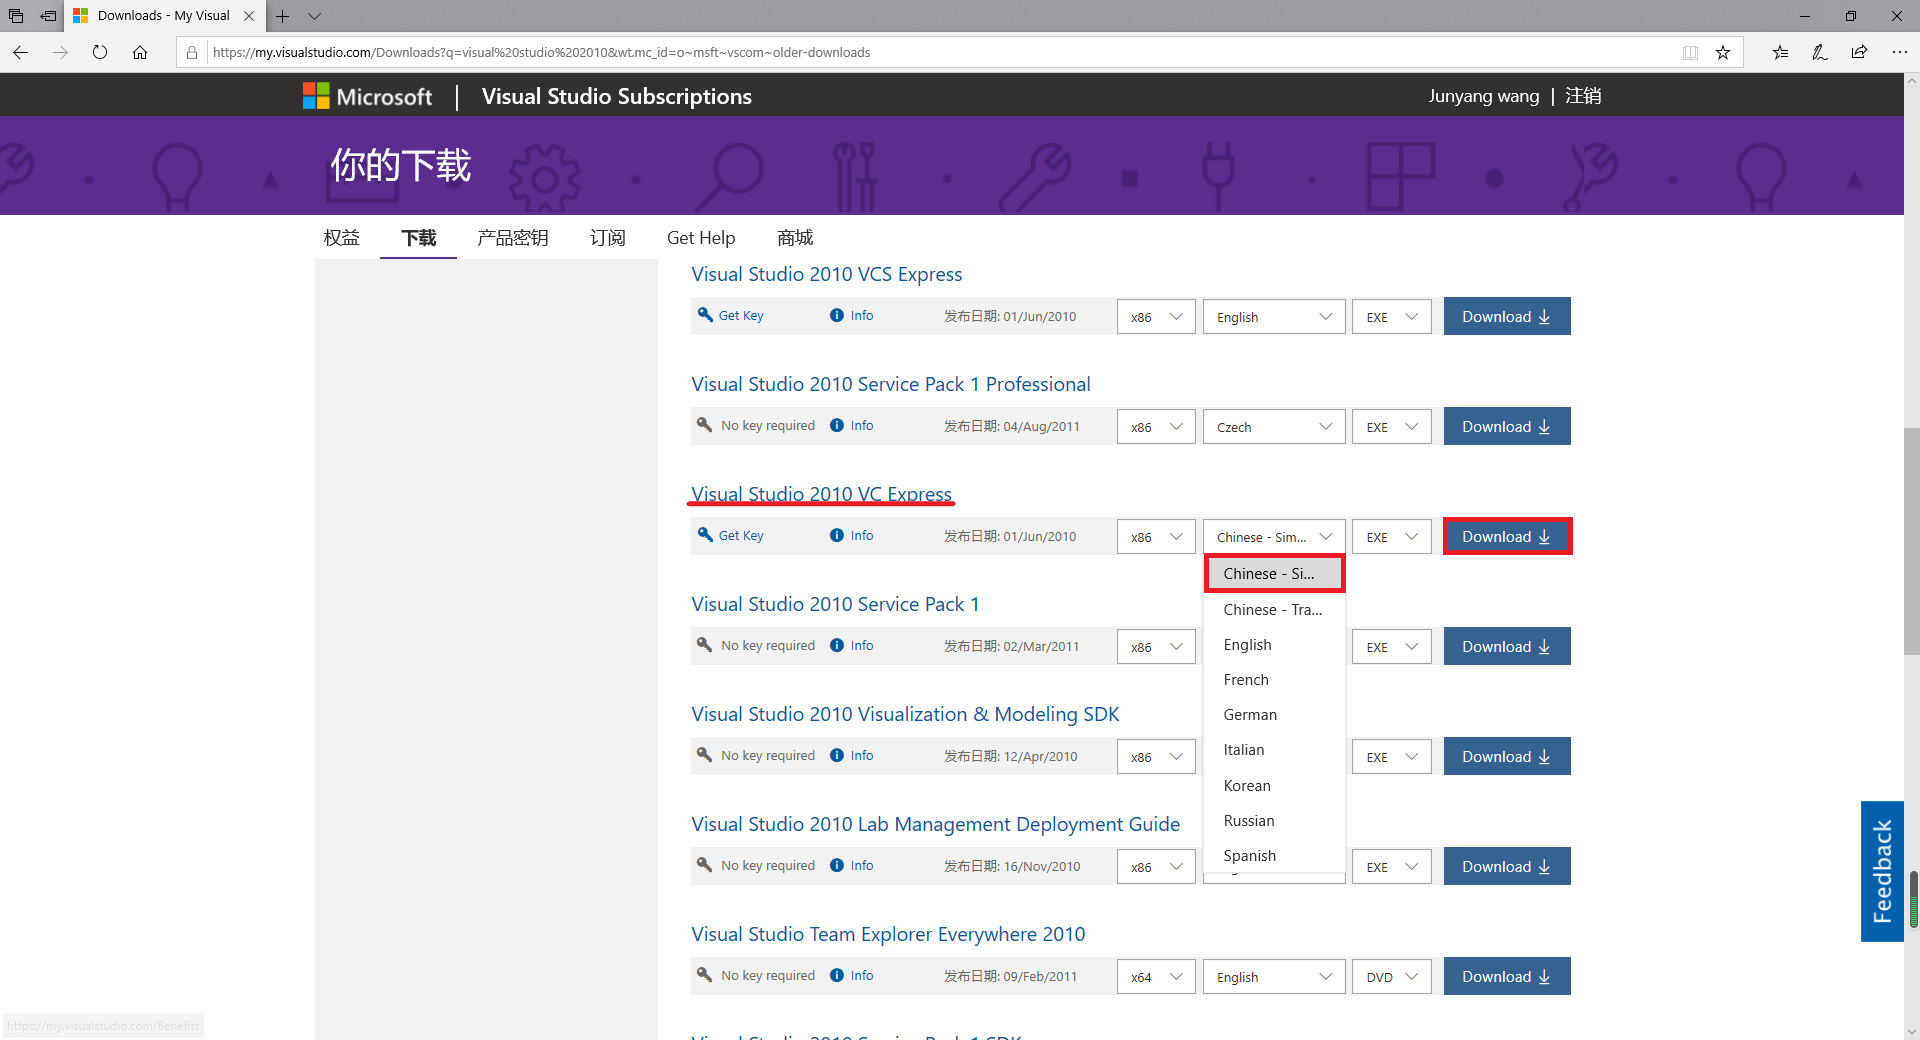Open EXE dropdown for Visualization & Modeling SDK

point(1392,756)
